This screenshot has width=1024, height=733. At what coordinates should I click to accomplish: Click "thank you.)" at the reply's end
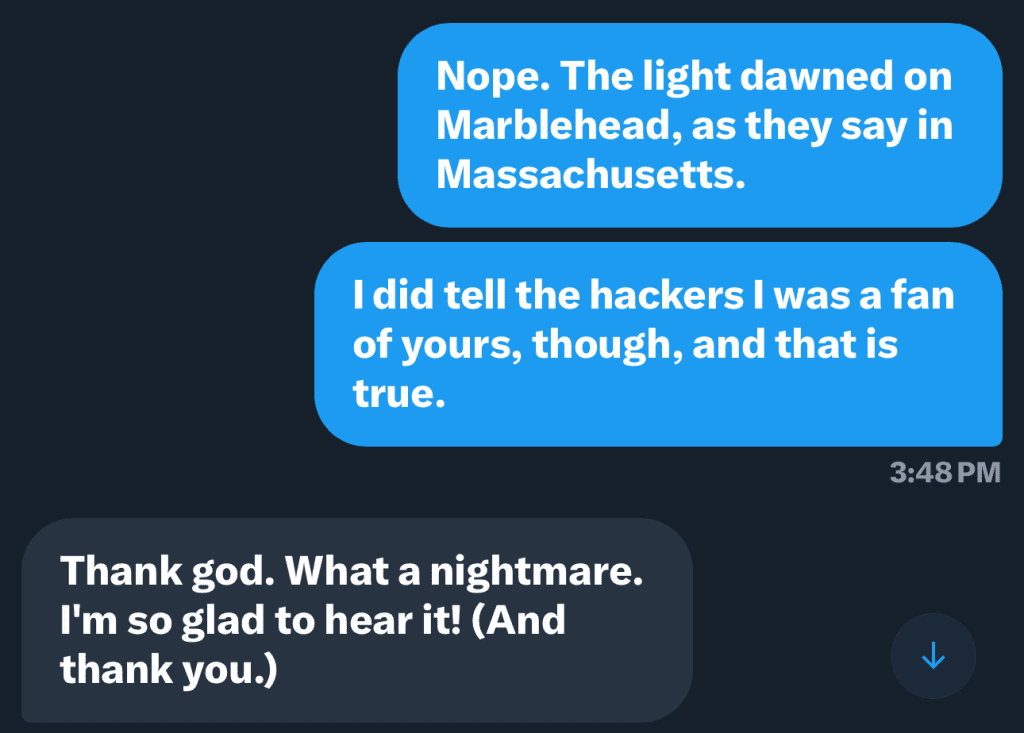click(x=168, y=669)
